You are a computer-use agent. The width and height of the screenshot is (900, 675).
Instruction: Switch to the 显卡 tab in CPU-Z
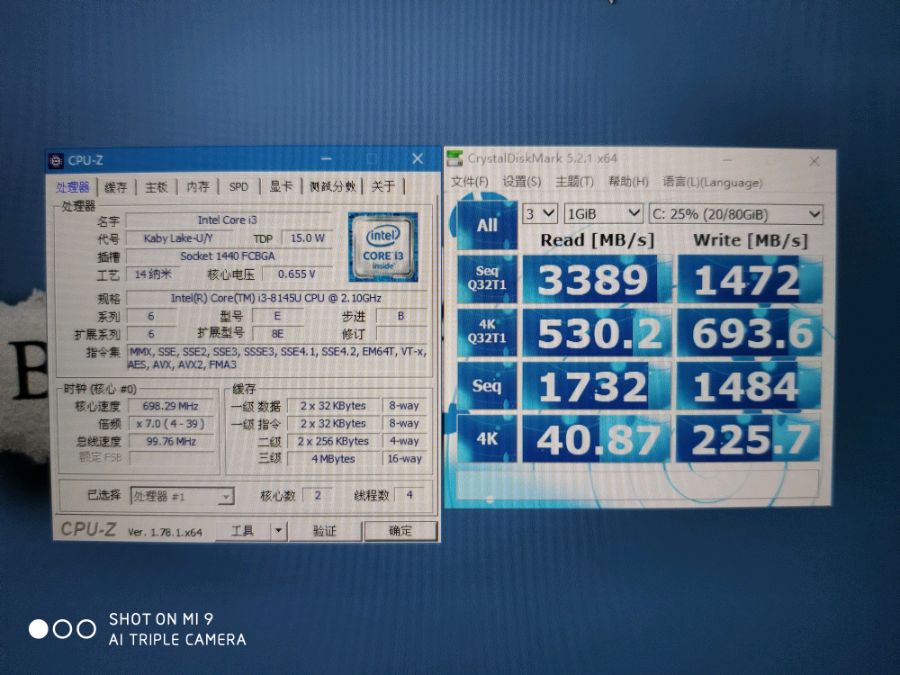pos(281,186)
